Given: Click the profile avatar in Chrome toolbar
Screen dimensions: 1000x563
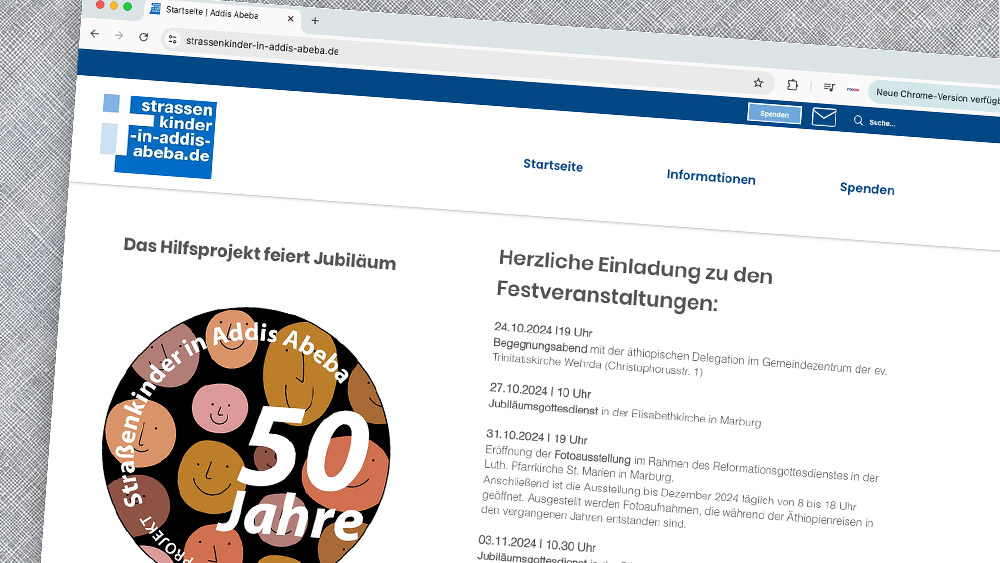Looking at the screenshot, I should [853, 89].
